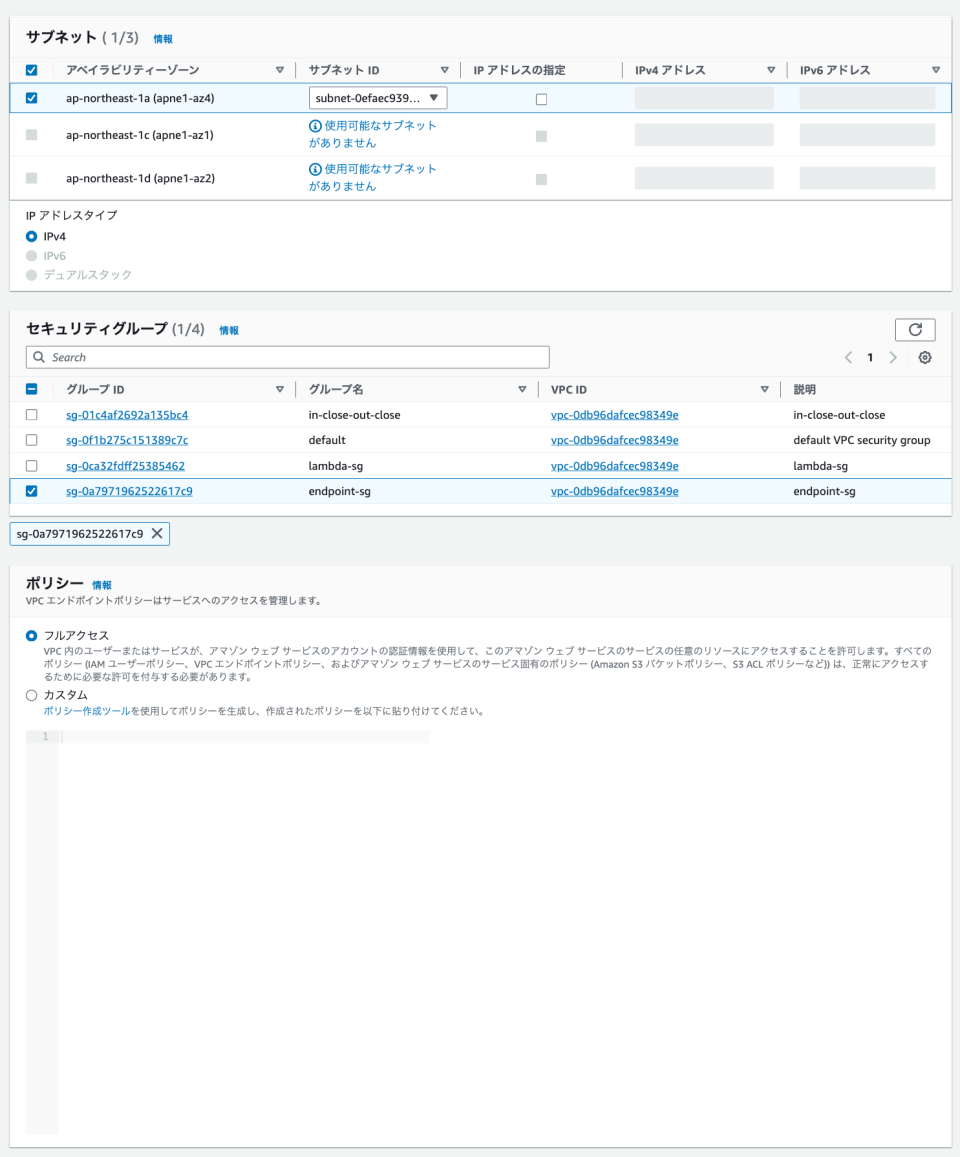
Task: Check the default security group checkbox
Action: coord(31,440)
